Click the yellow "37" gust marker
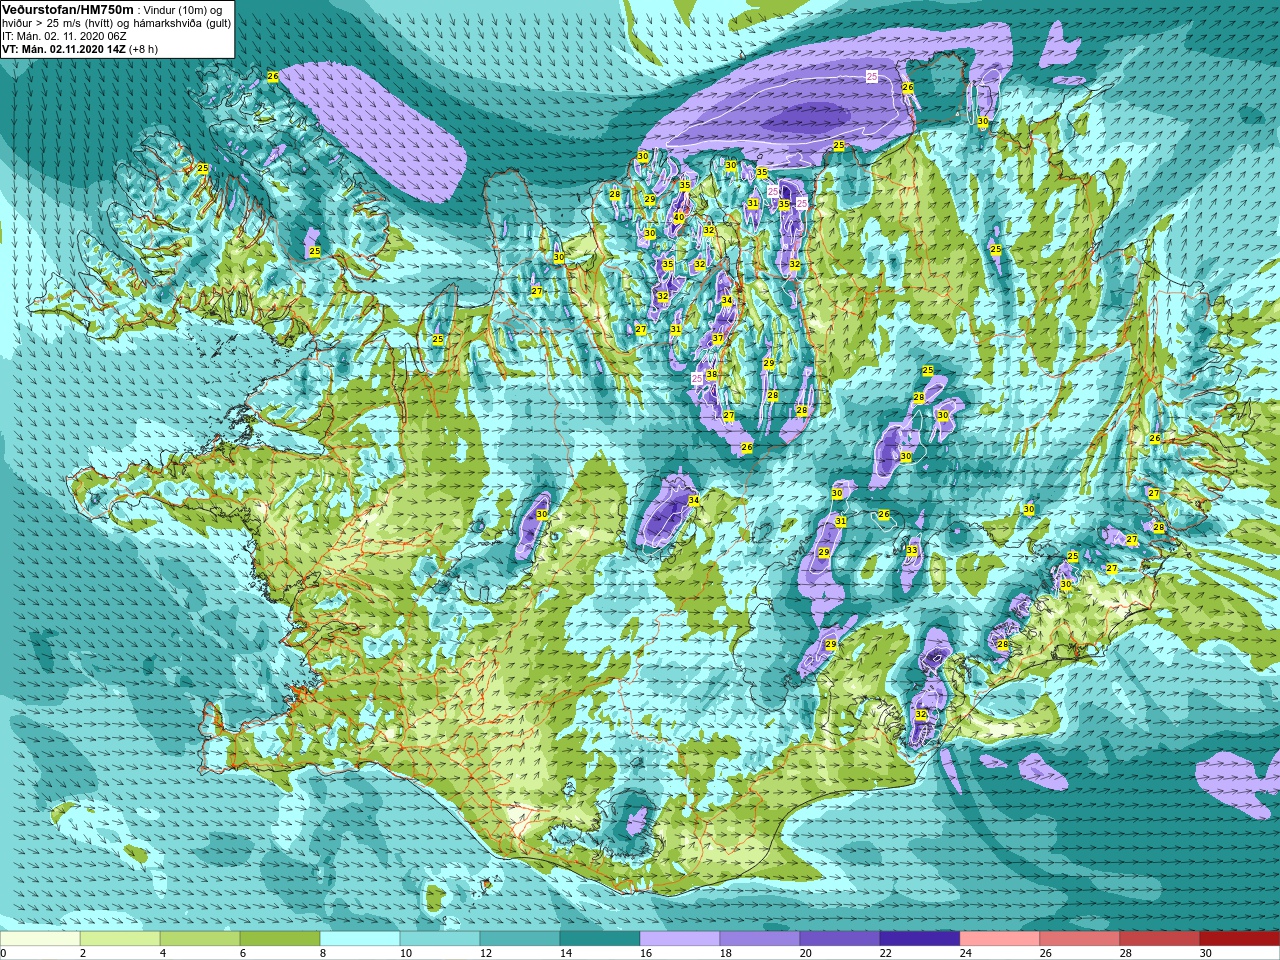The height and width of the screenshot is (960, 1280). [717, 339]
